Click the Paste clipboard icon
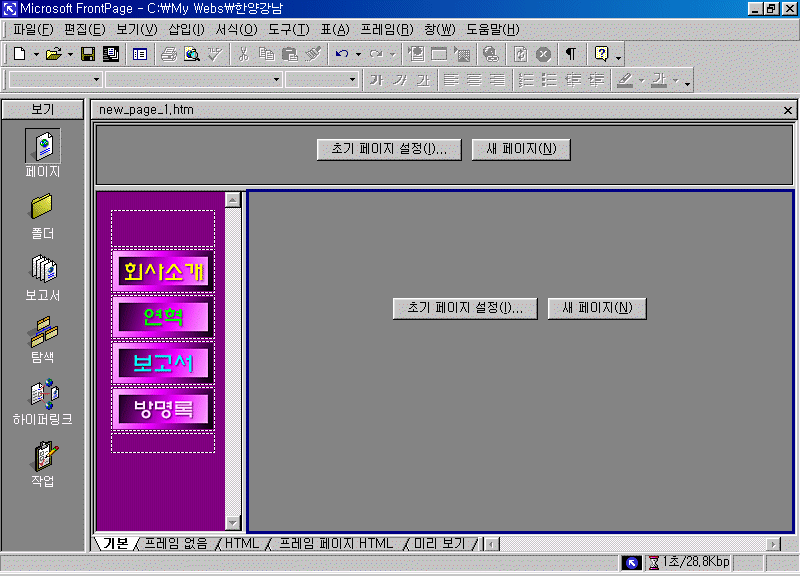Screen dimensions: 800x576 click(x=290, y=54)
